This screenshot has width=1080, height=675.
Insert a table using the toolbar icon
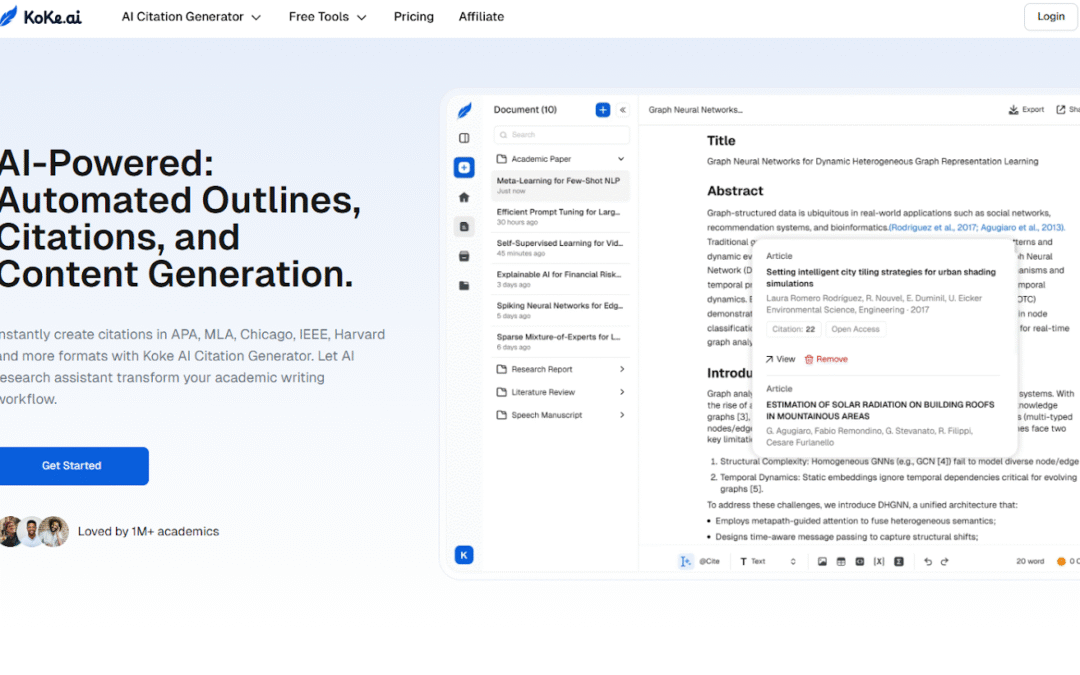[x=840, y=561]
